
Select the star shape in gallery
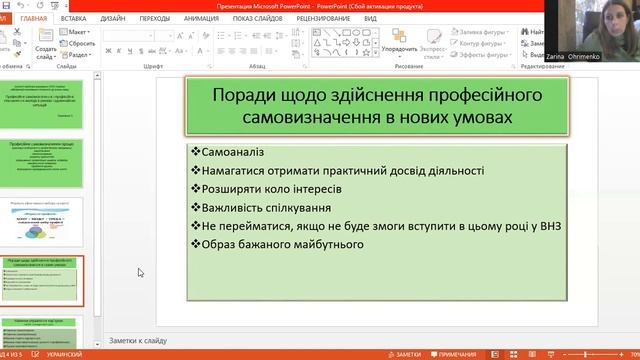tap(366, 52)
